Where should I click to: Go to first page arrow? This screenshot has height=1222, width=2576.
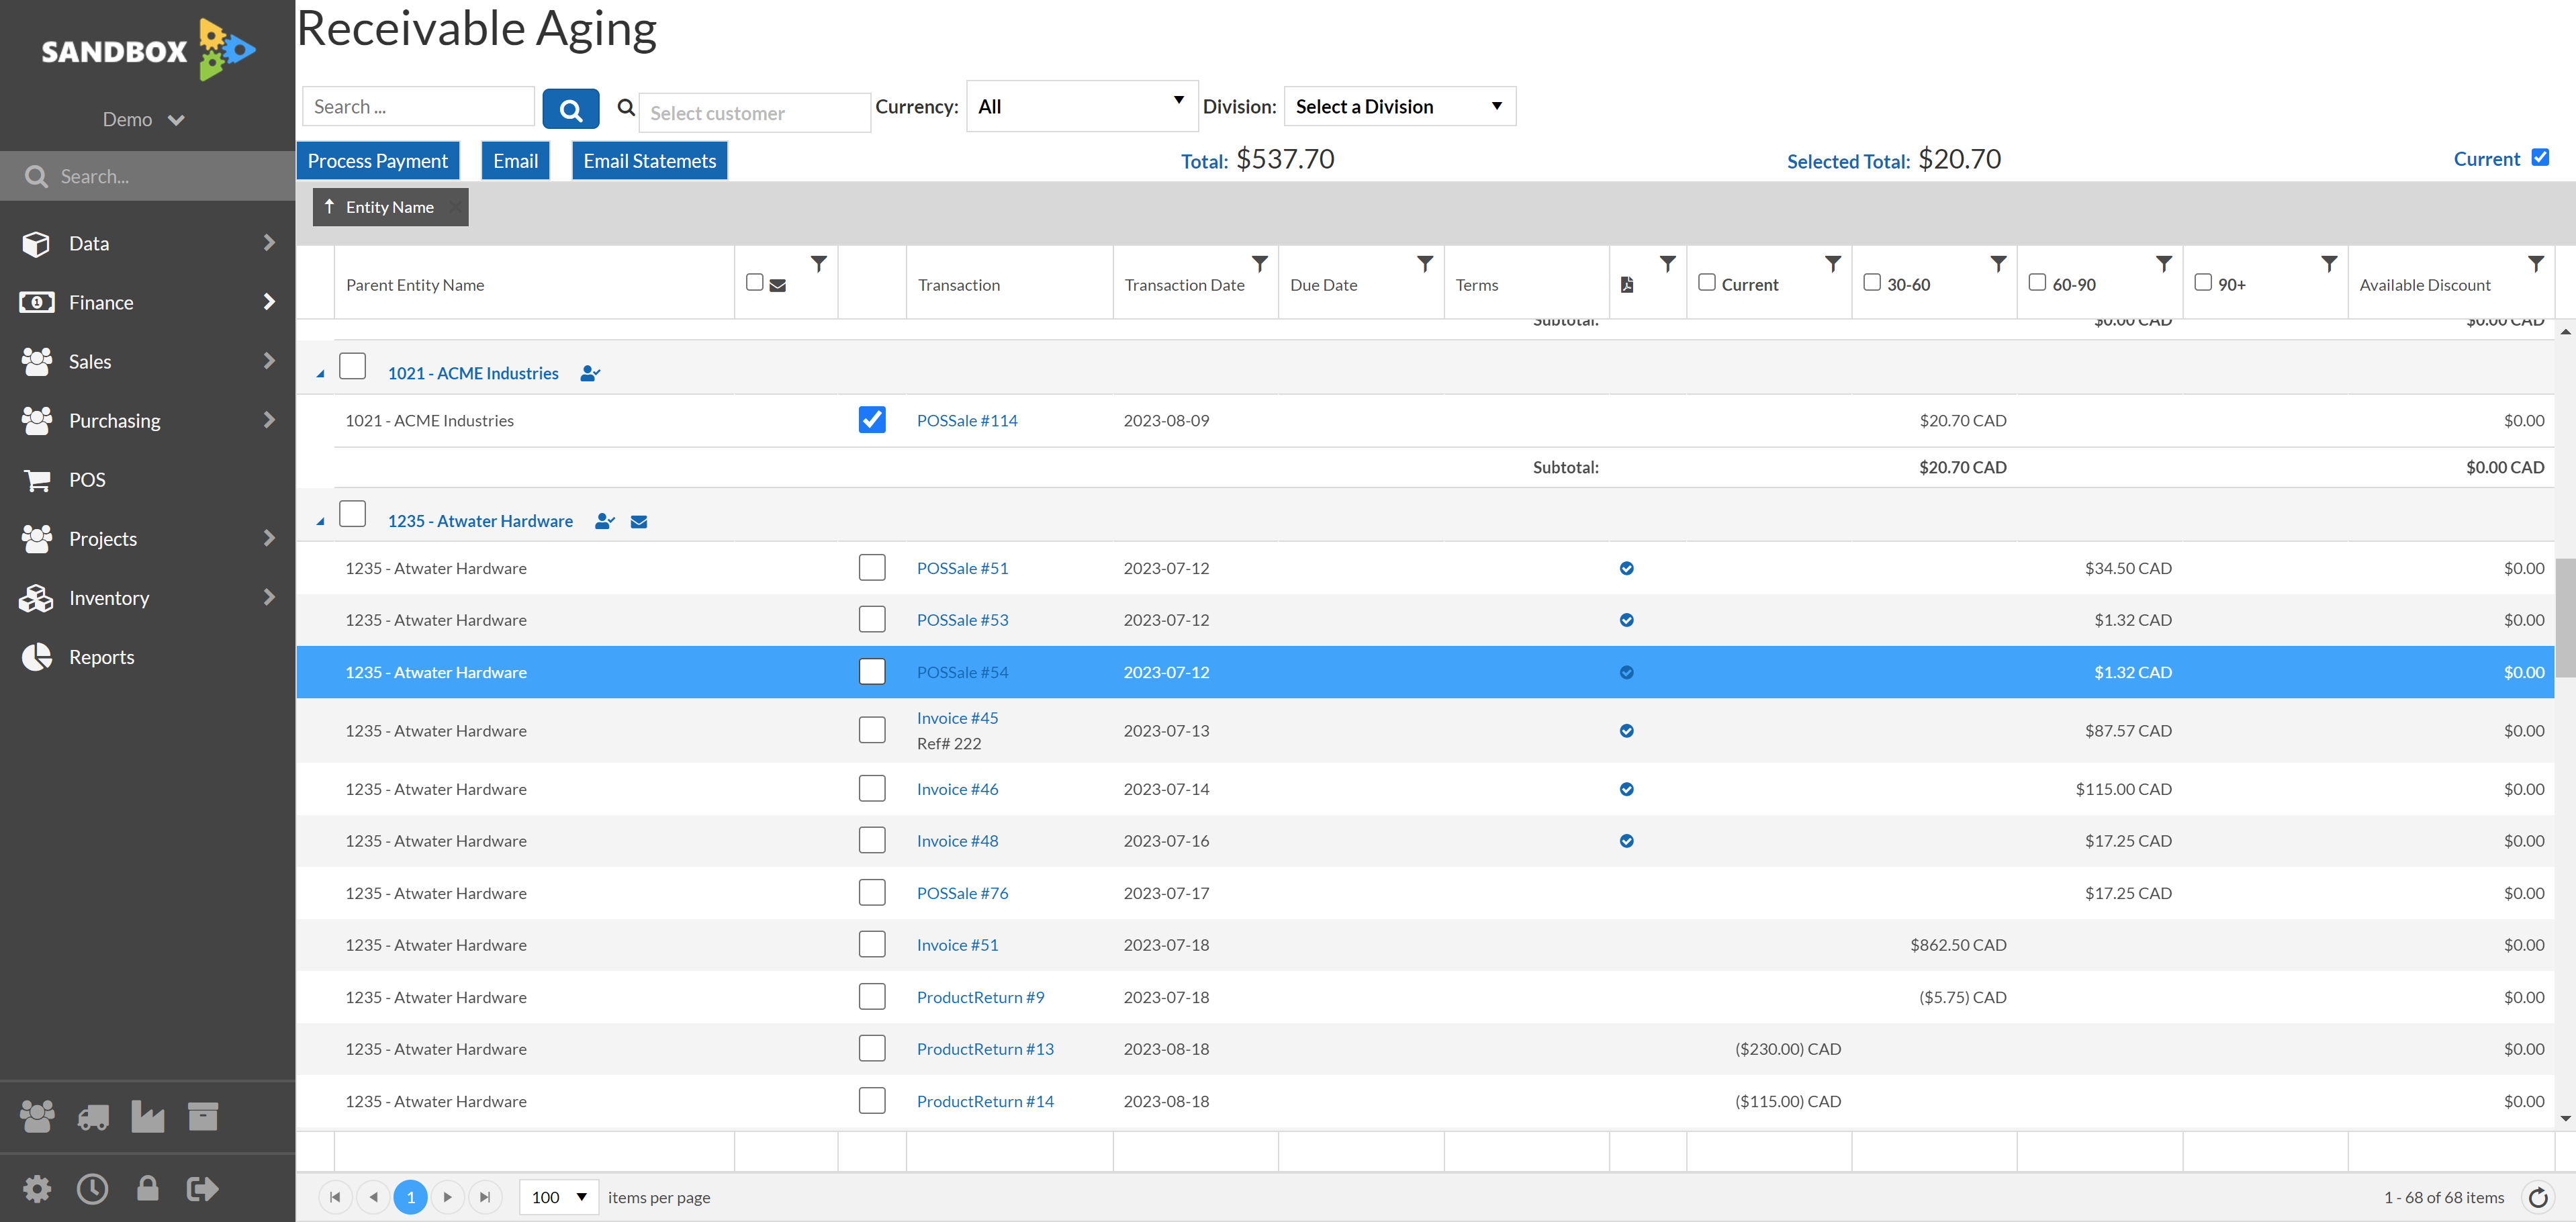click(x=335, y=1197)
